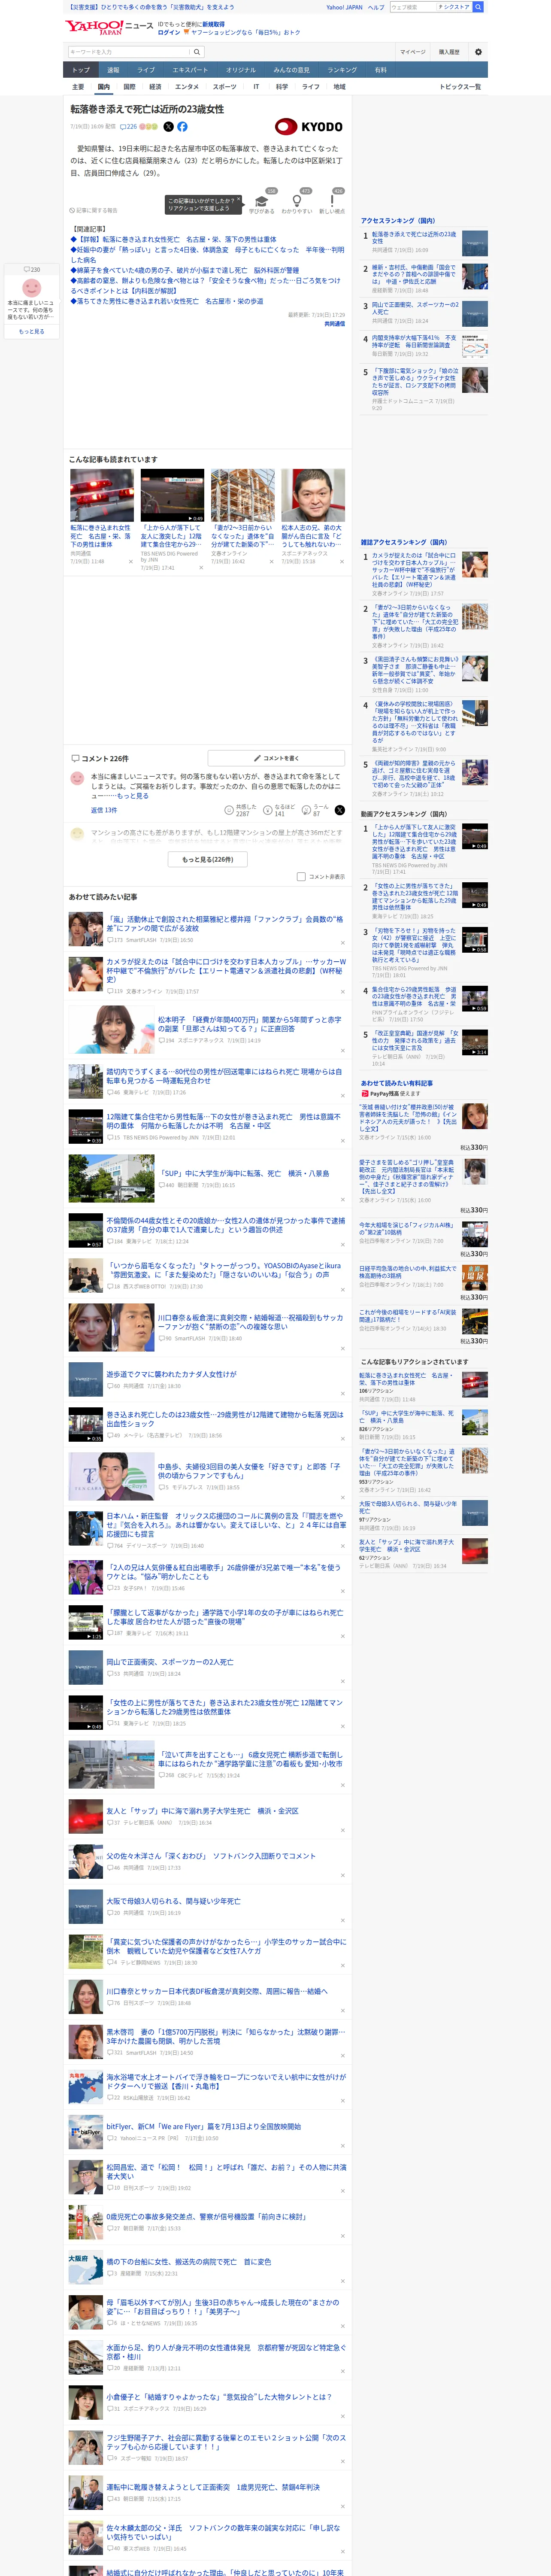Viewport: 551px width, 2576px height.
Task: Share the article on Facebook
Action: (182, 127)
